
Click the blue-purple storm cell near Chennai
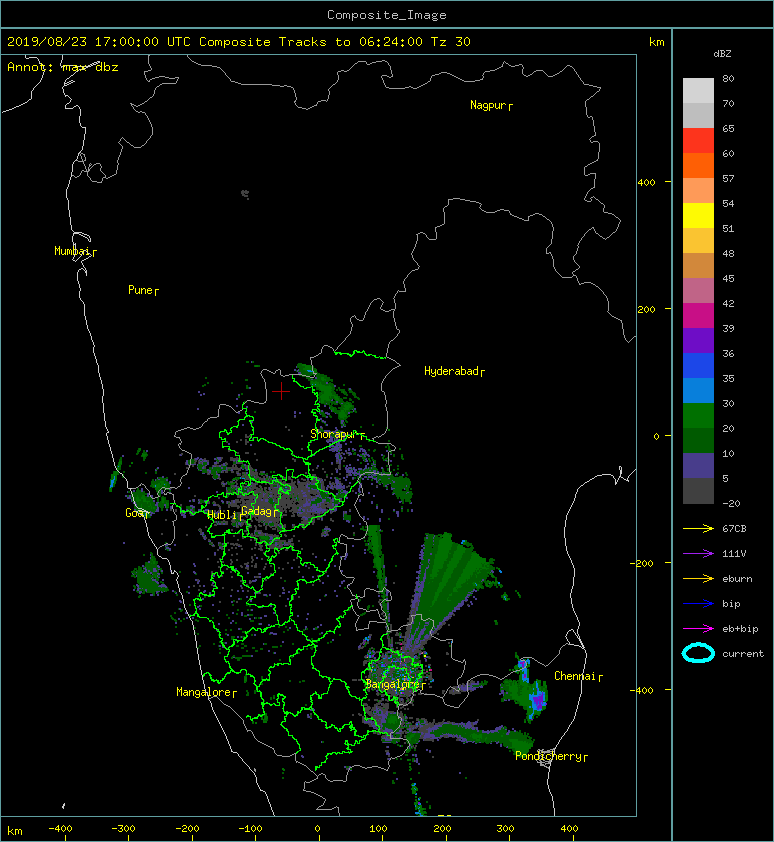[538, 699]
